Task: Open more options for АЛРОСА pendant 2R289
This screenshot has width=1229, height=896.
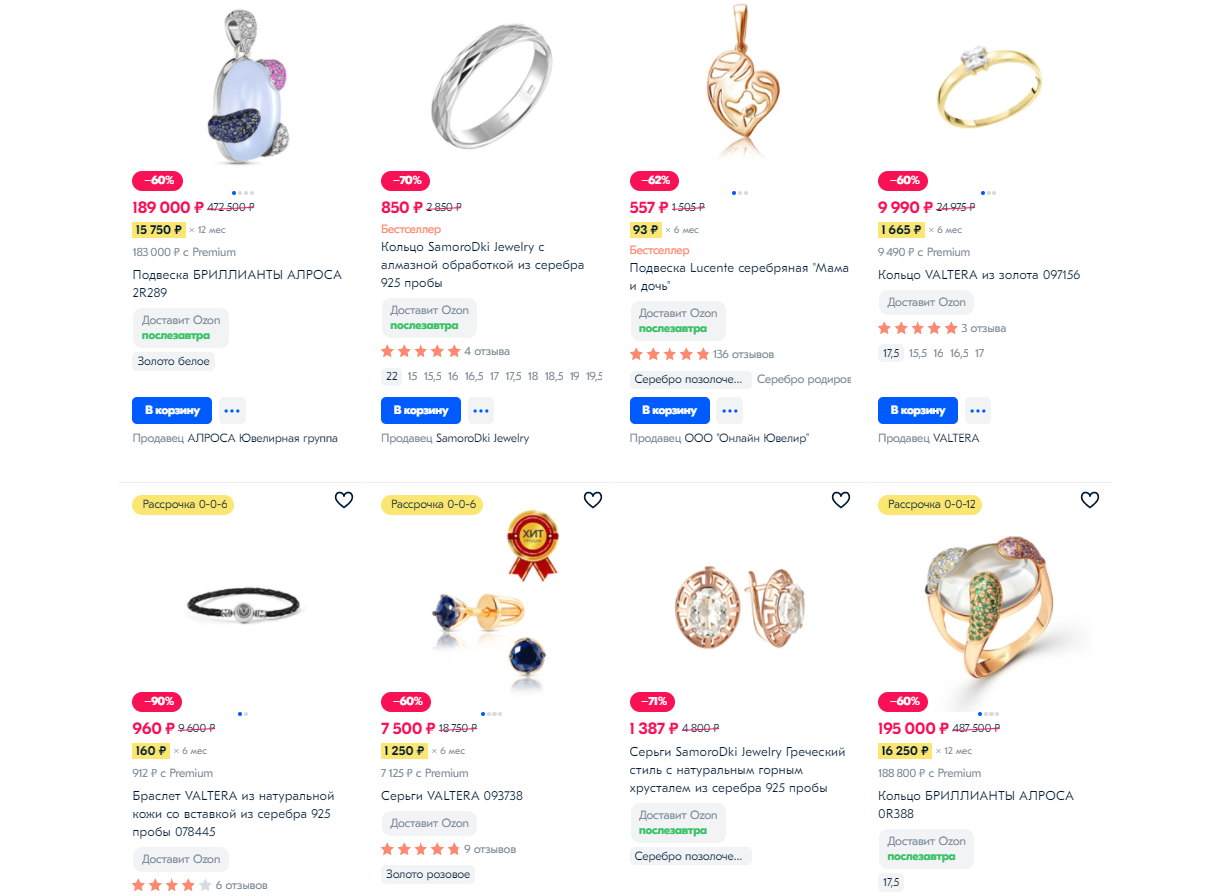Action: click(232, 410)
